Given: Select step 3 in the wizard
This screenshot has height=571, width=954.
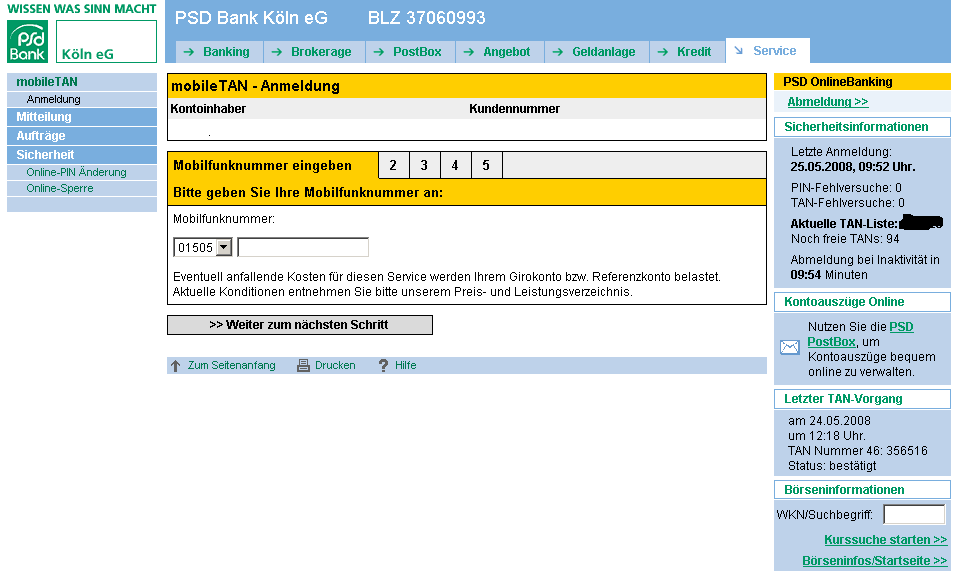Looking at the screenshot, I should [425, 165].
